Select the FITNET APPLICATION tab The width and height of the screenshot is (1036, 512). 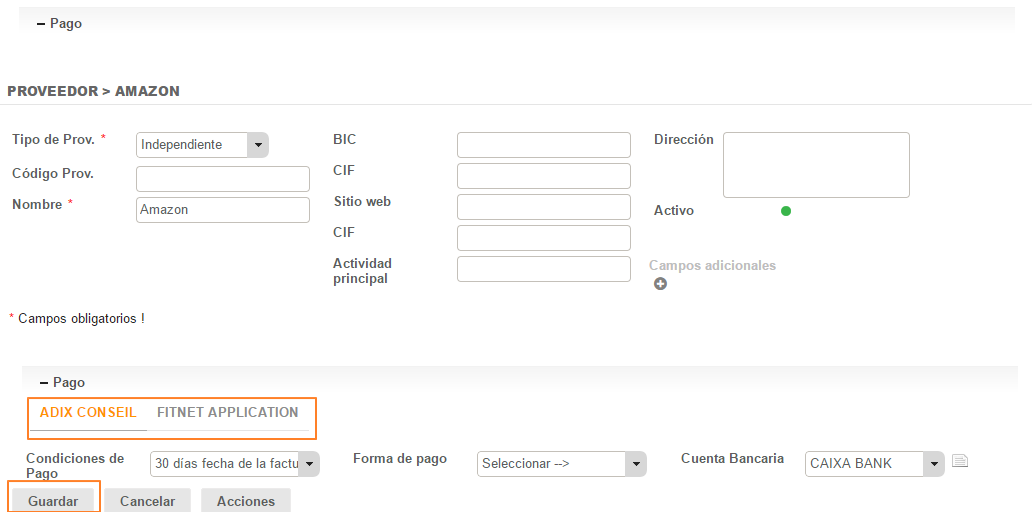[x=227, y=413]
